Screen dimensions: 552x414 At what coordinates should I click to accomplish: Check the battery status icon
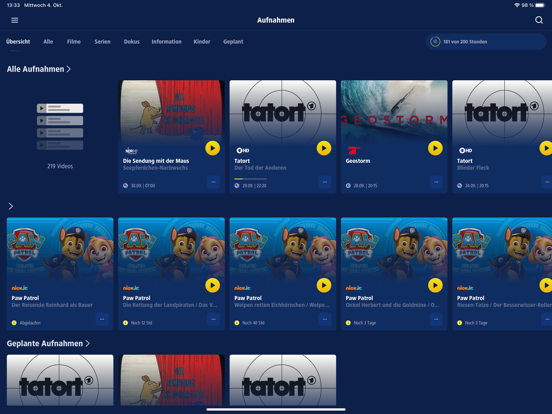click(540, 5)
